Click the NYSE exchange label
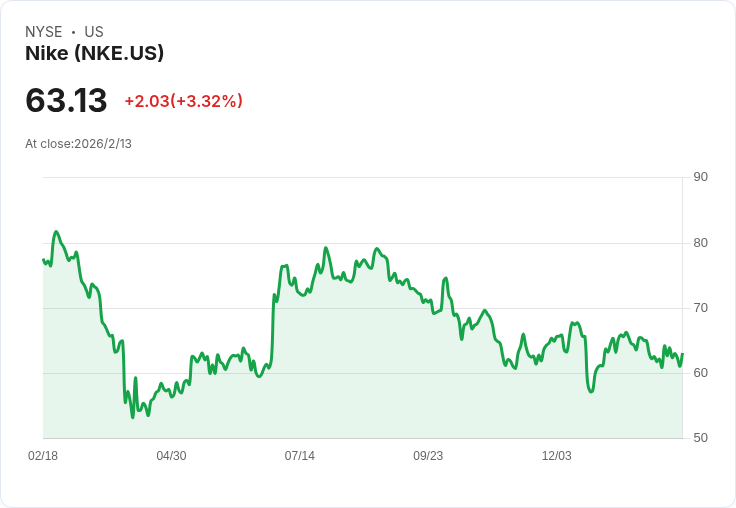The width and height of the screenshot is (736, 508). (44, 32)
